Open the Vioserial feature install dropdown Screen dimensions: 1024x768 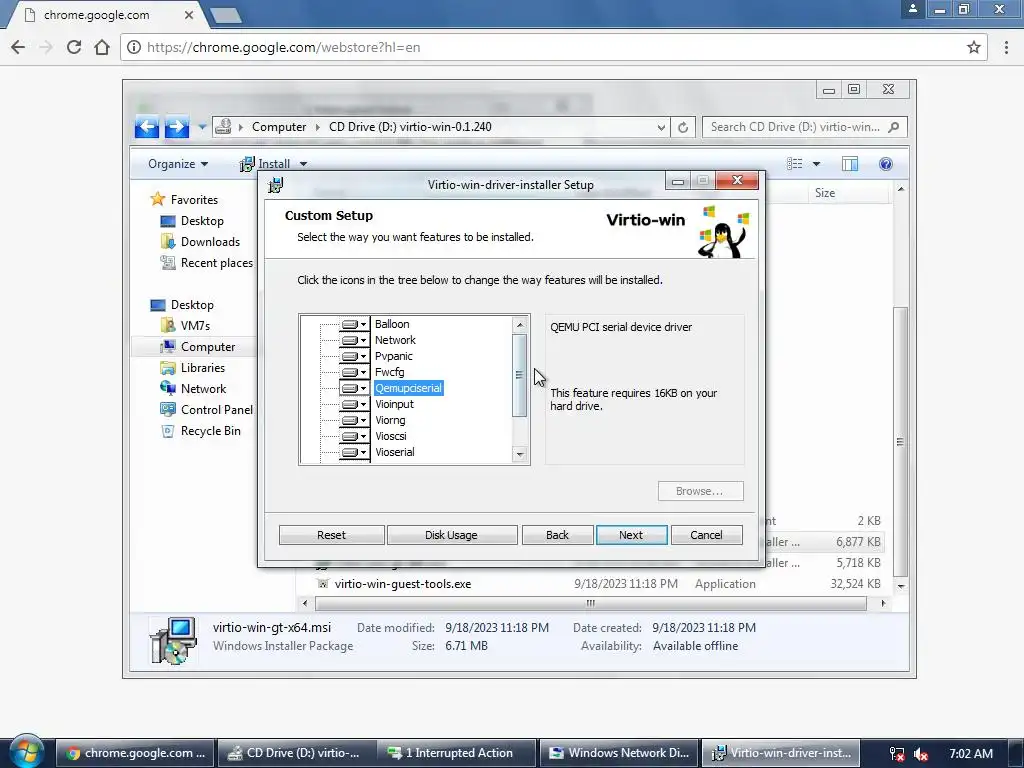coord(354,453)
